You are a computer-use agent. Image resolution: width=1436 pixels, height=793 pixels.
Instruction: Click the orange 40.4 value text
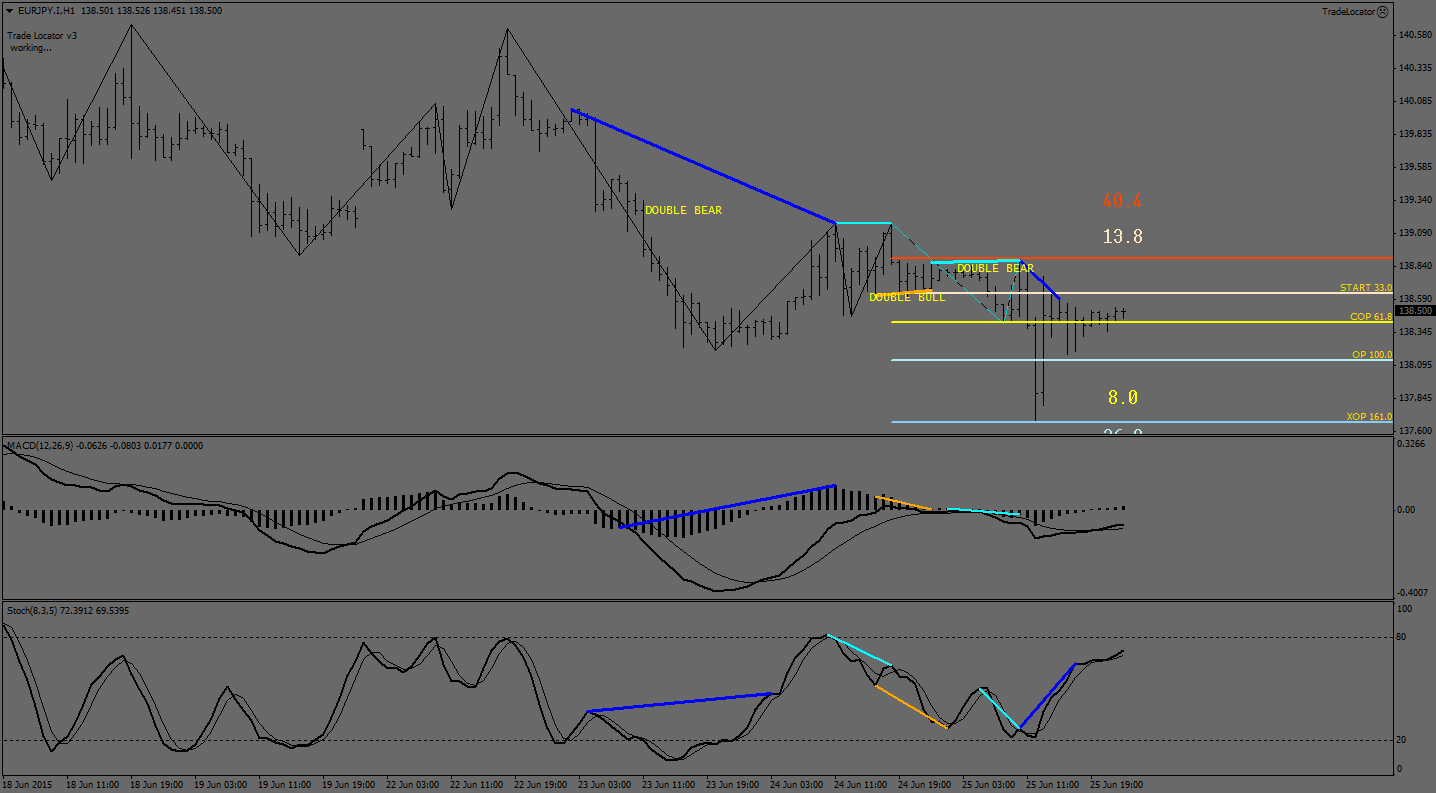tap(1122, 201)
